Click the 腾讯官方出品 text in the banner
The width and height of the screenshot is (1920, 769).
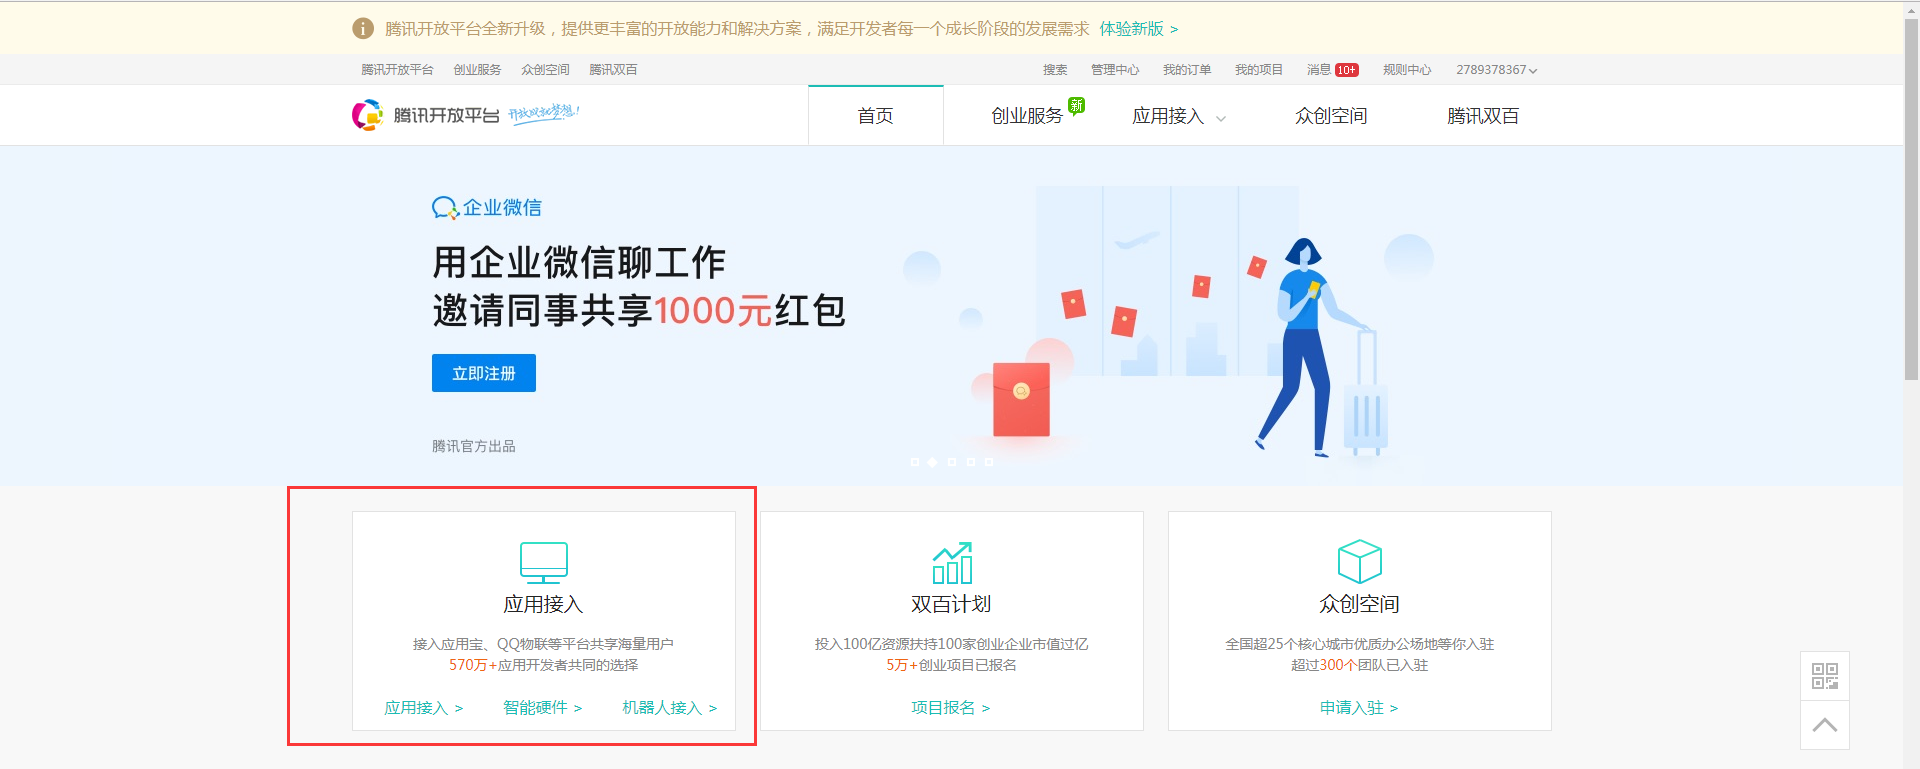coord(474,446)
